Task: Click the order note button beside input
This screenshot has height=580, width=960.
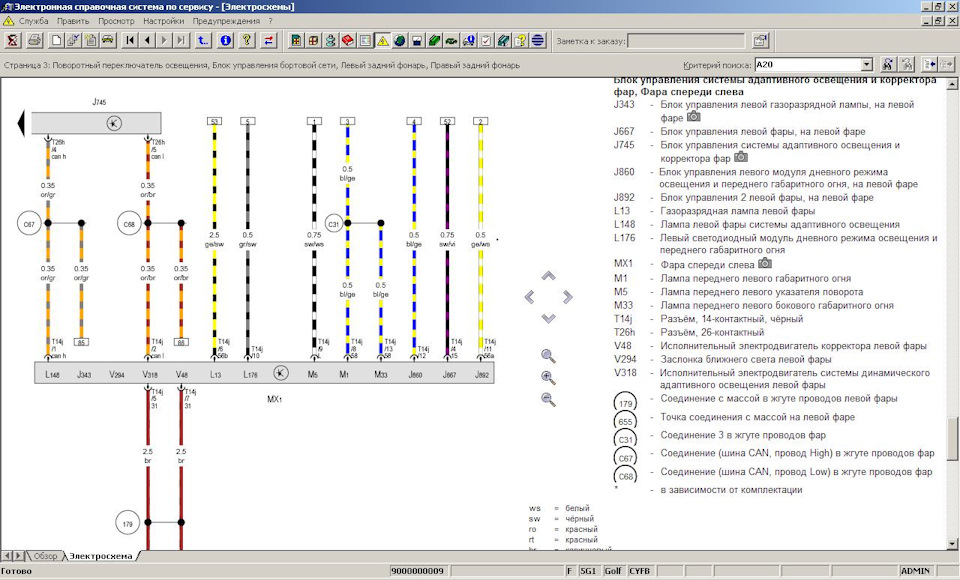Action: coord(760,41)
